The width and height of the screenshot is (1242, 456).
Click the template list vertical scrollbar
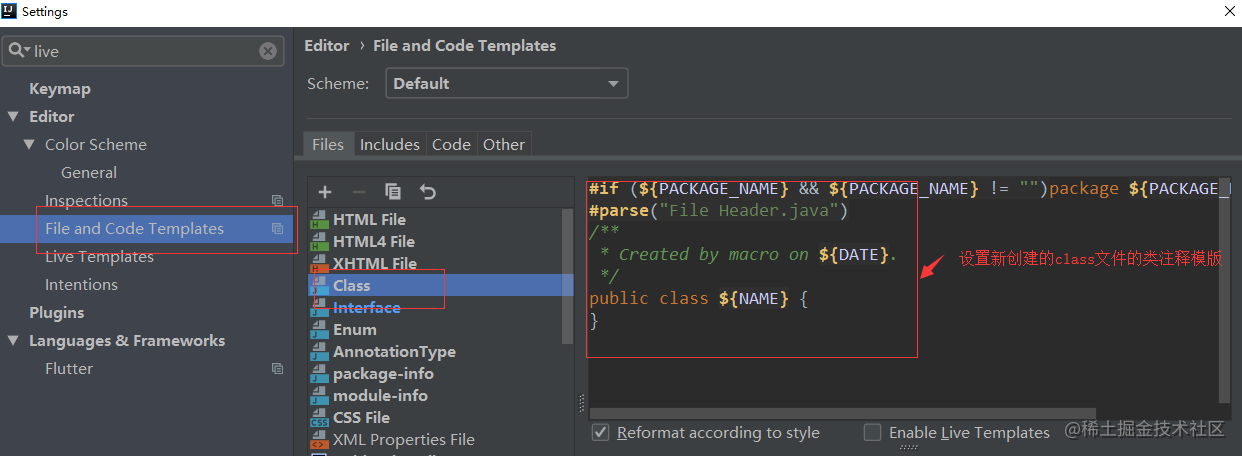click(569, 275)
